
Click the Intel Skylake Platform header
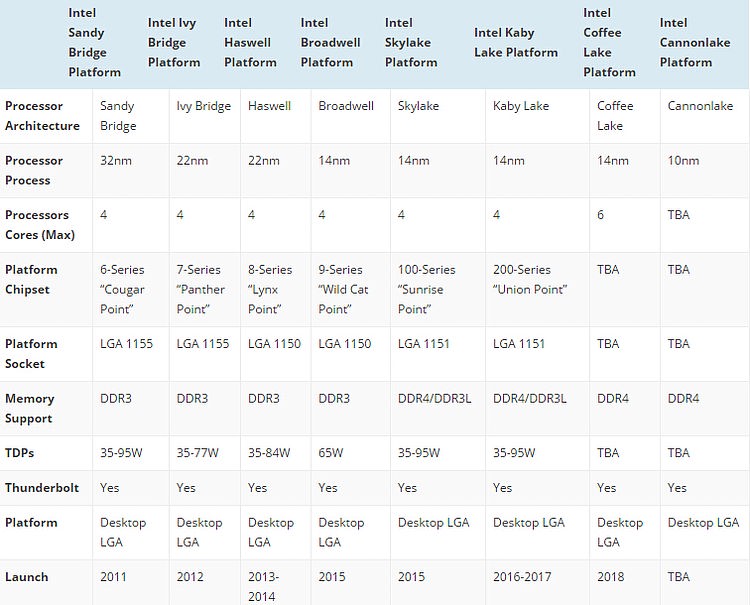click(411, 43)
